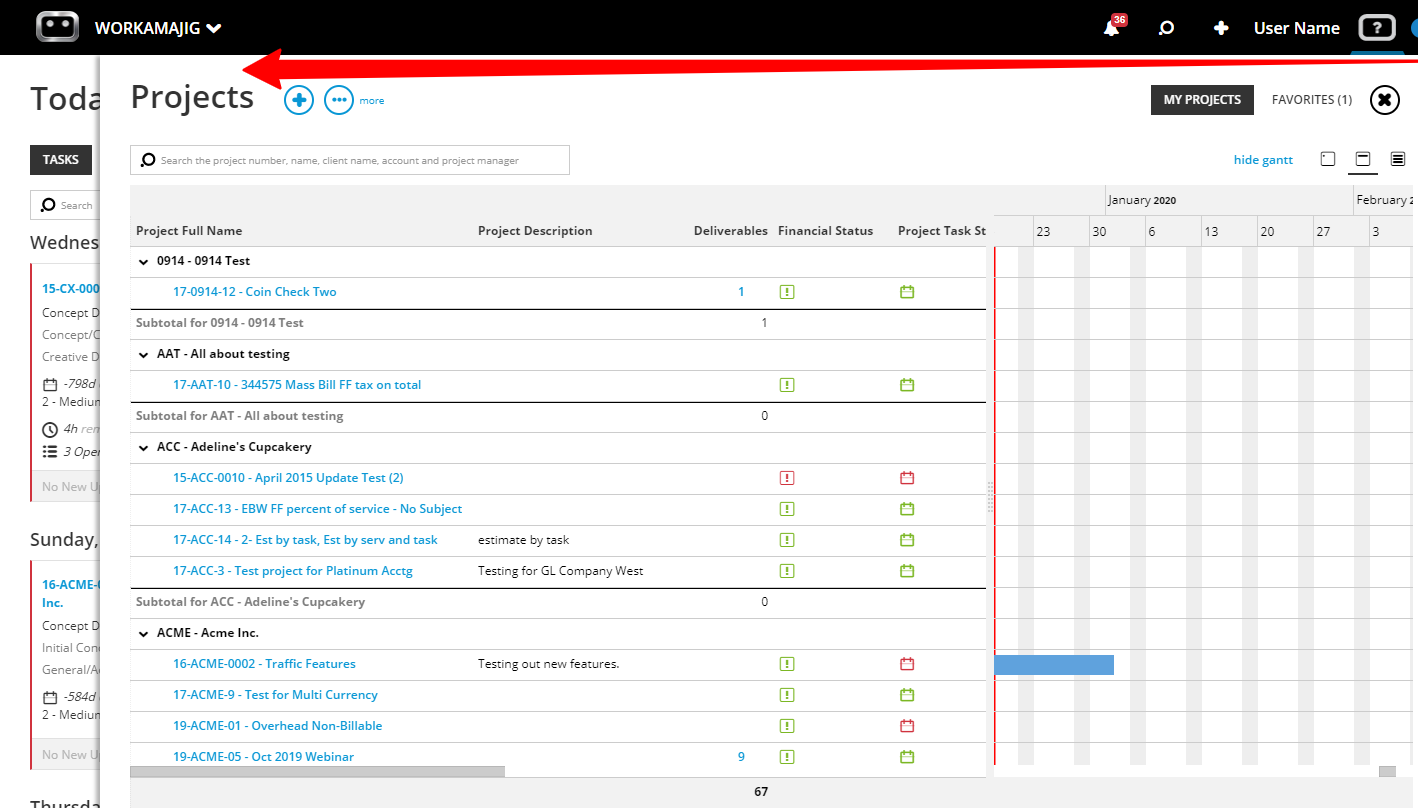The height and width of the screenshot is (808, 1418).
Task: Select the single pane view layout icon
Action: click(x=1328, y=159)
